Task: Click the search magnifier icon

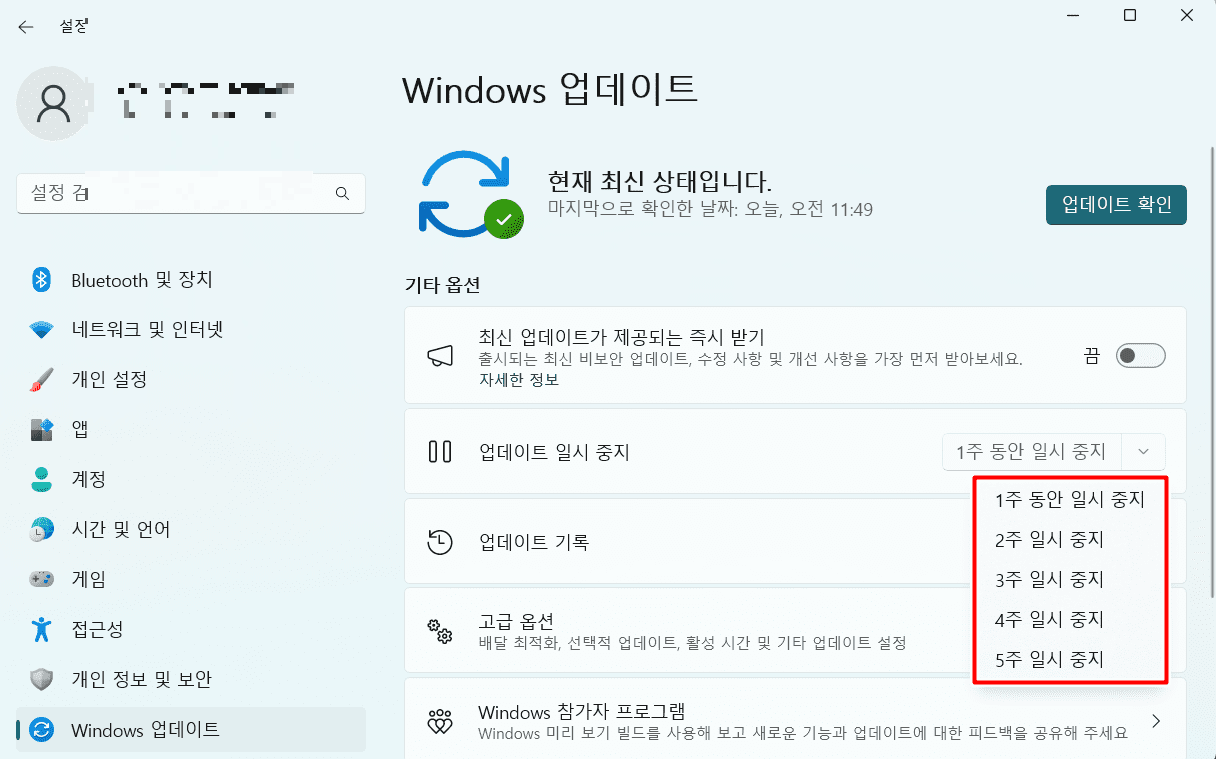Action: click(x=342, y=193)
